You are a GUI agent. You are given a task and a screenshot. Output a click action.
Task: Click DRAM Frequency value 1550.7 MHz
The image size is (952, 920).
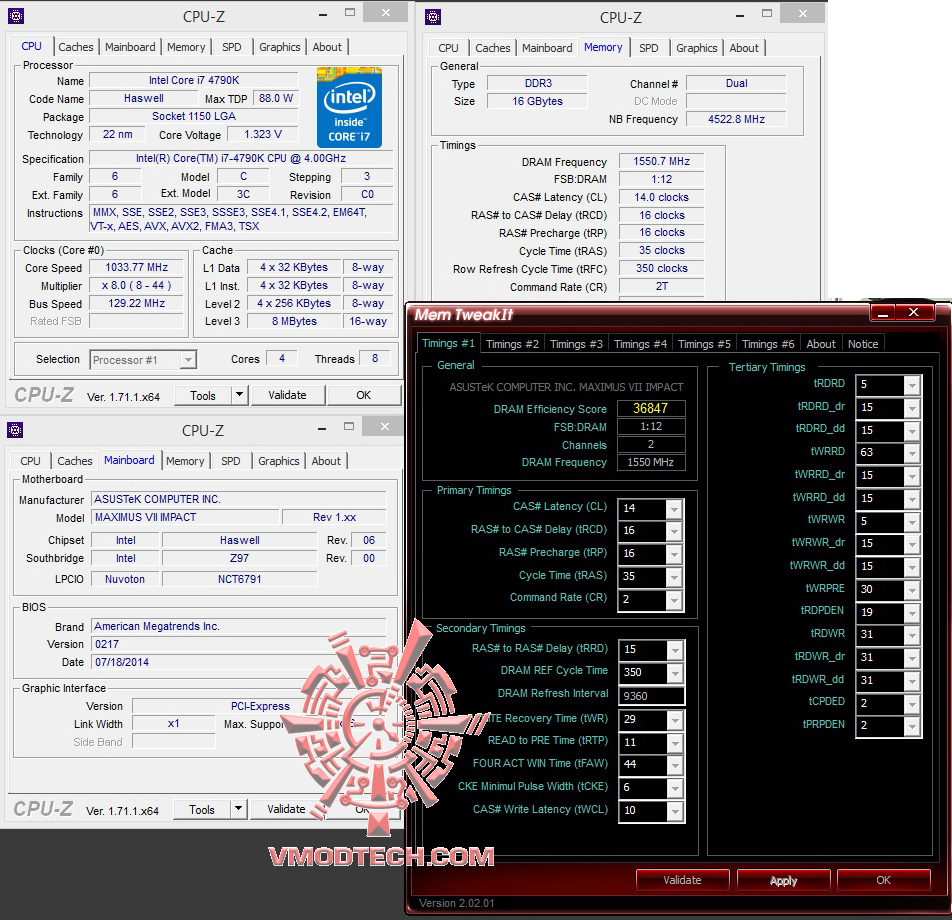[661, 162]
